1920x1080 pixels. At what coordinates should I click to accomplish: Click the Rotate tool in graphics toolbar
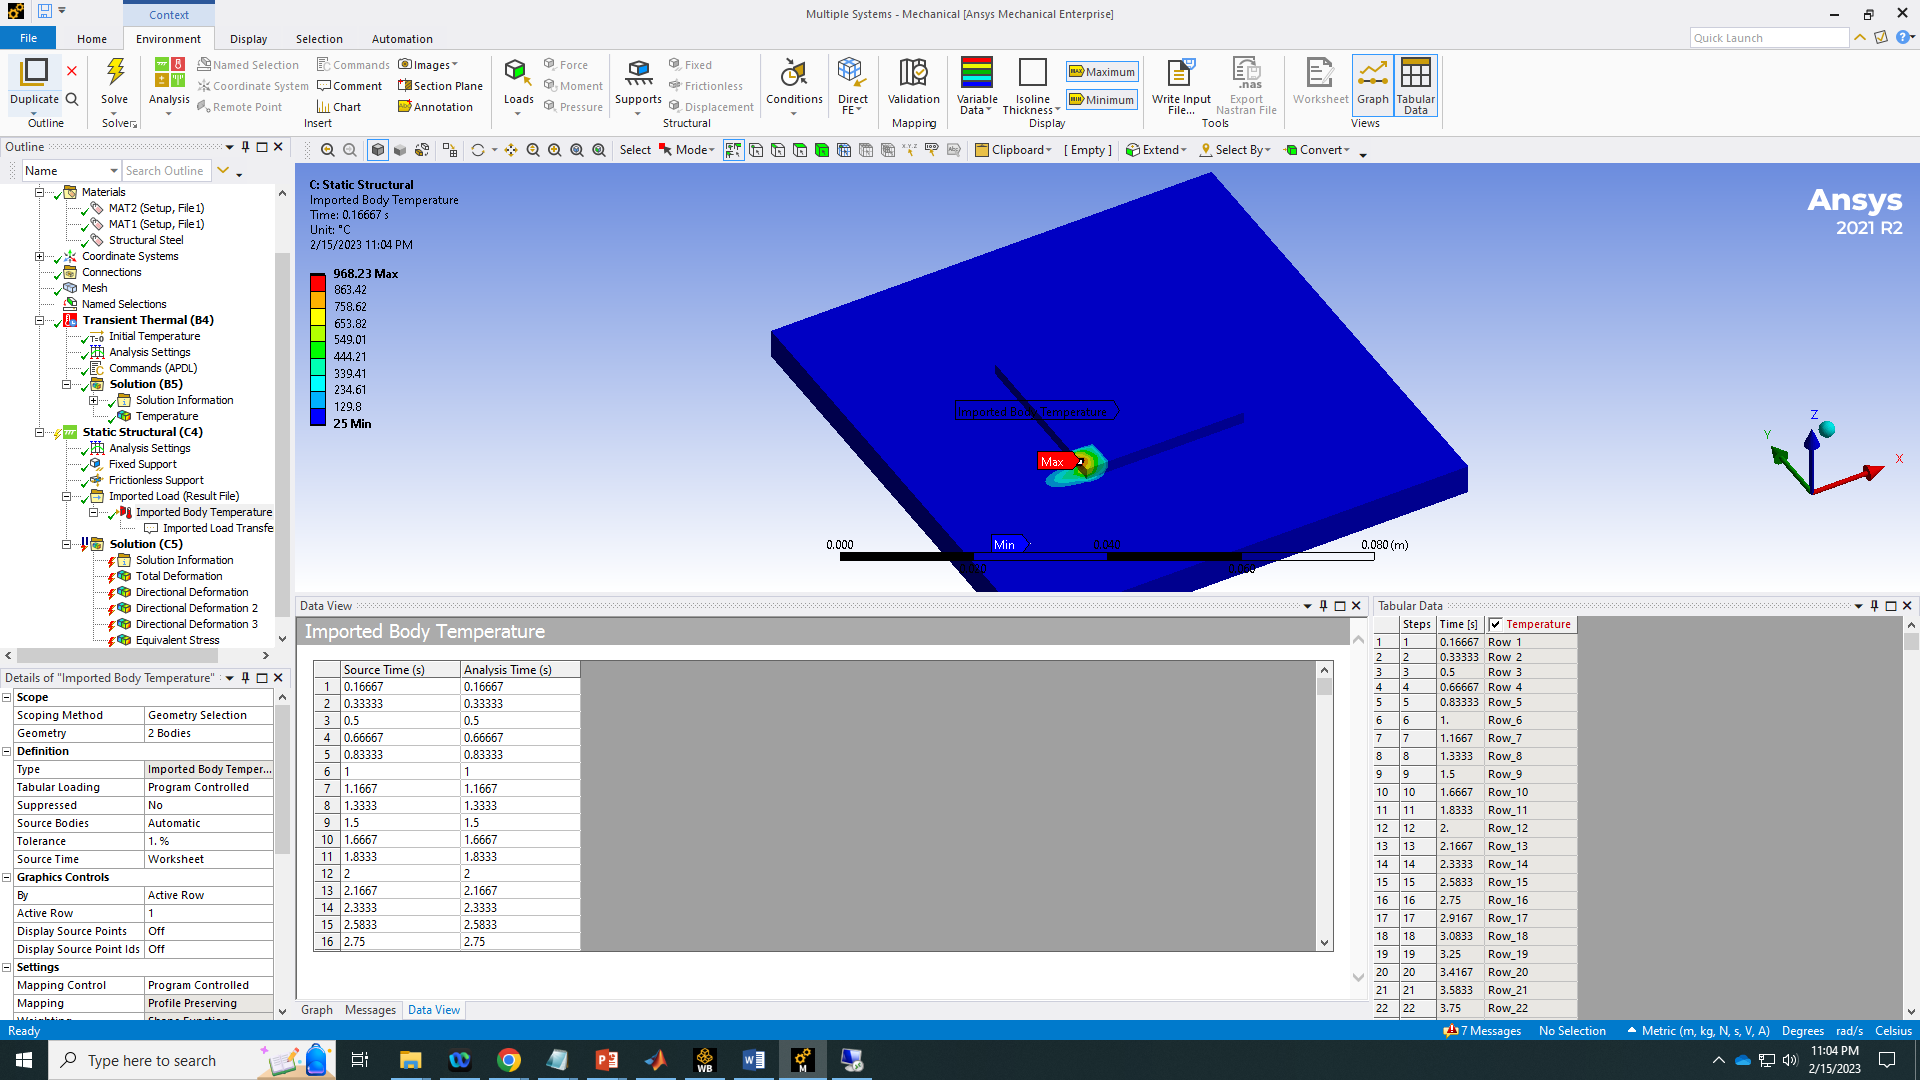click(x=478, y=150)
